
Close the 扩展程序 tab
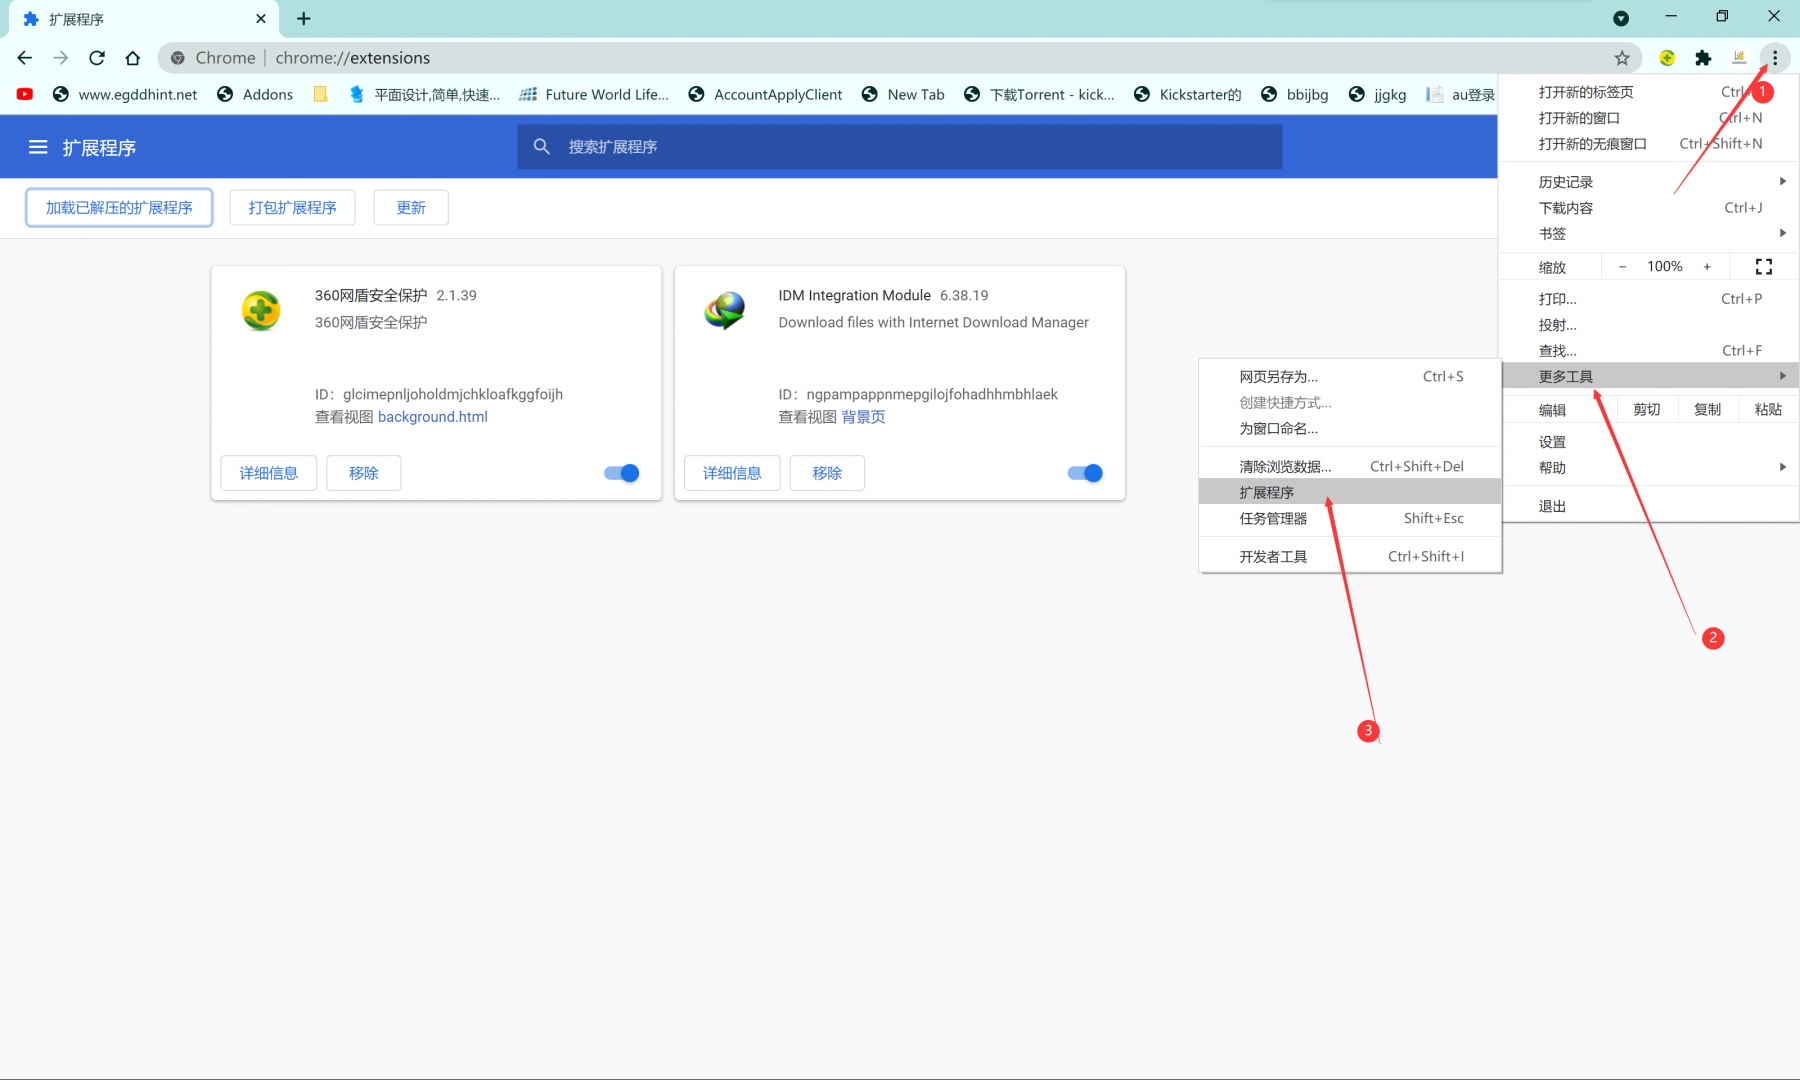[x=261, y=18]
